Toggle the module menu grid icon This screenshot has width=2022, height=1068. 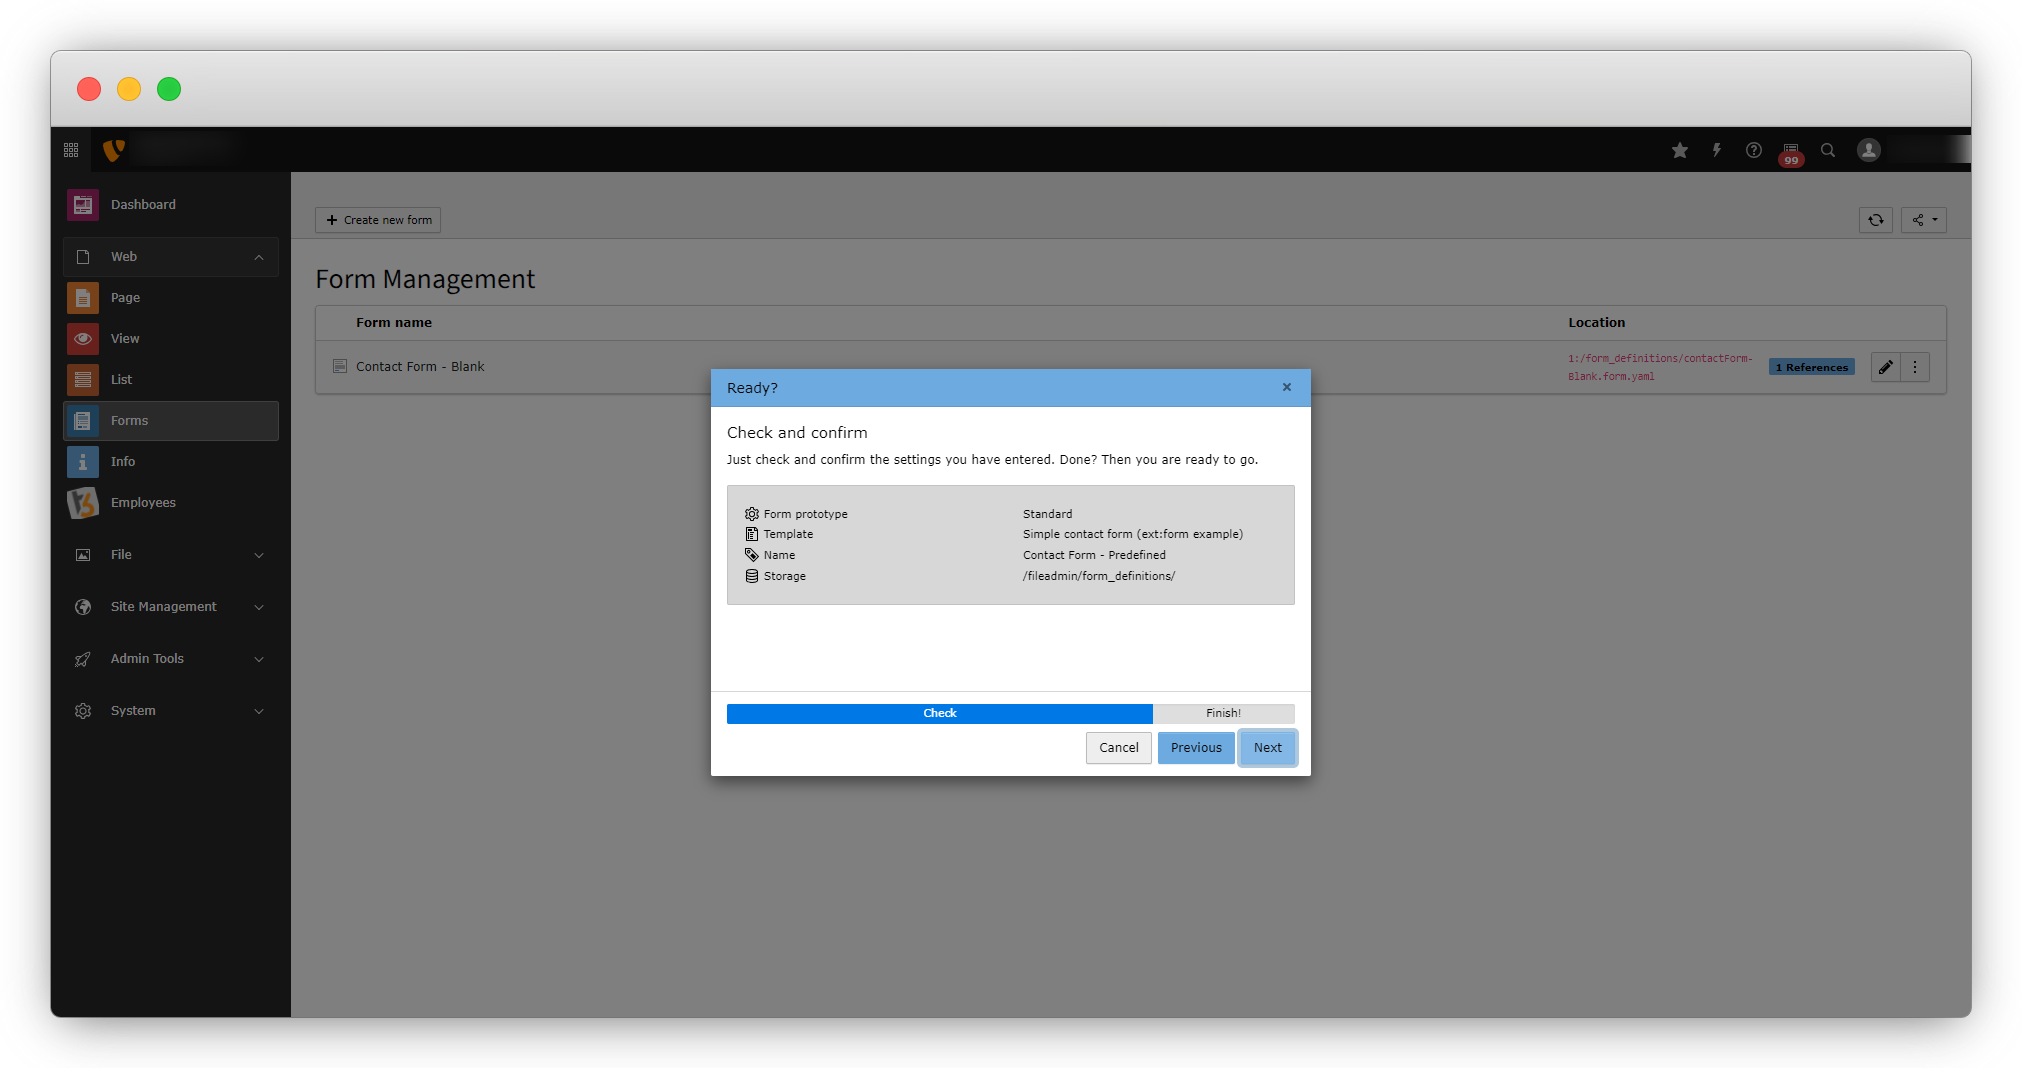tap(71, 150)
